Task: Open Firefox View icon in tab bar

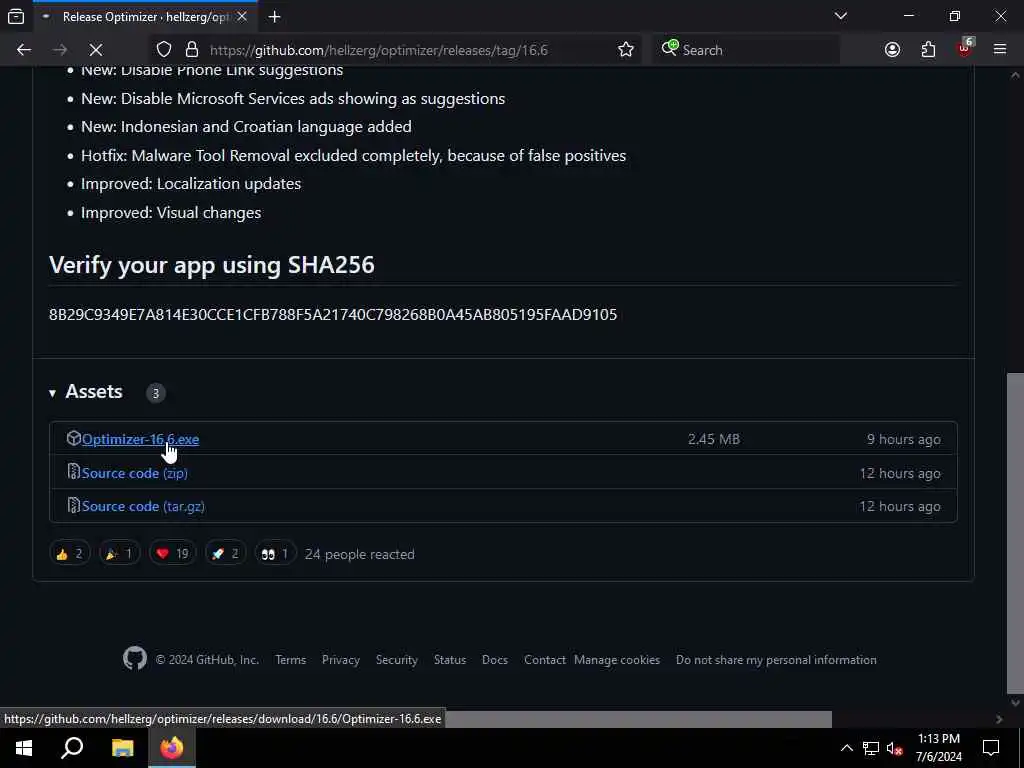Action: (16, 16)
